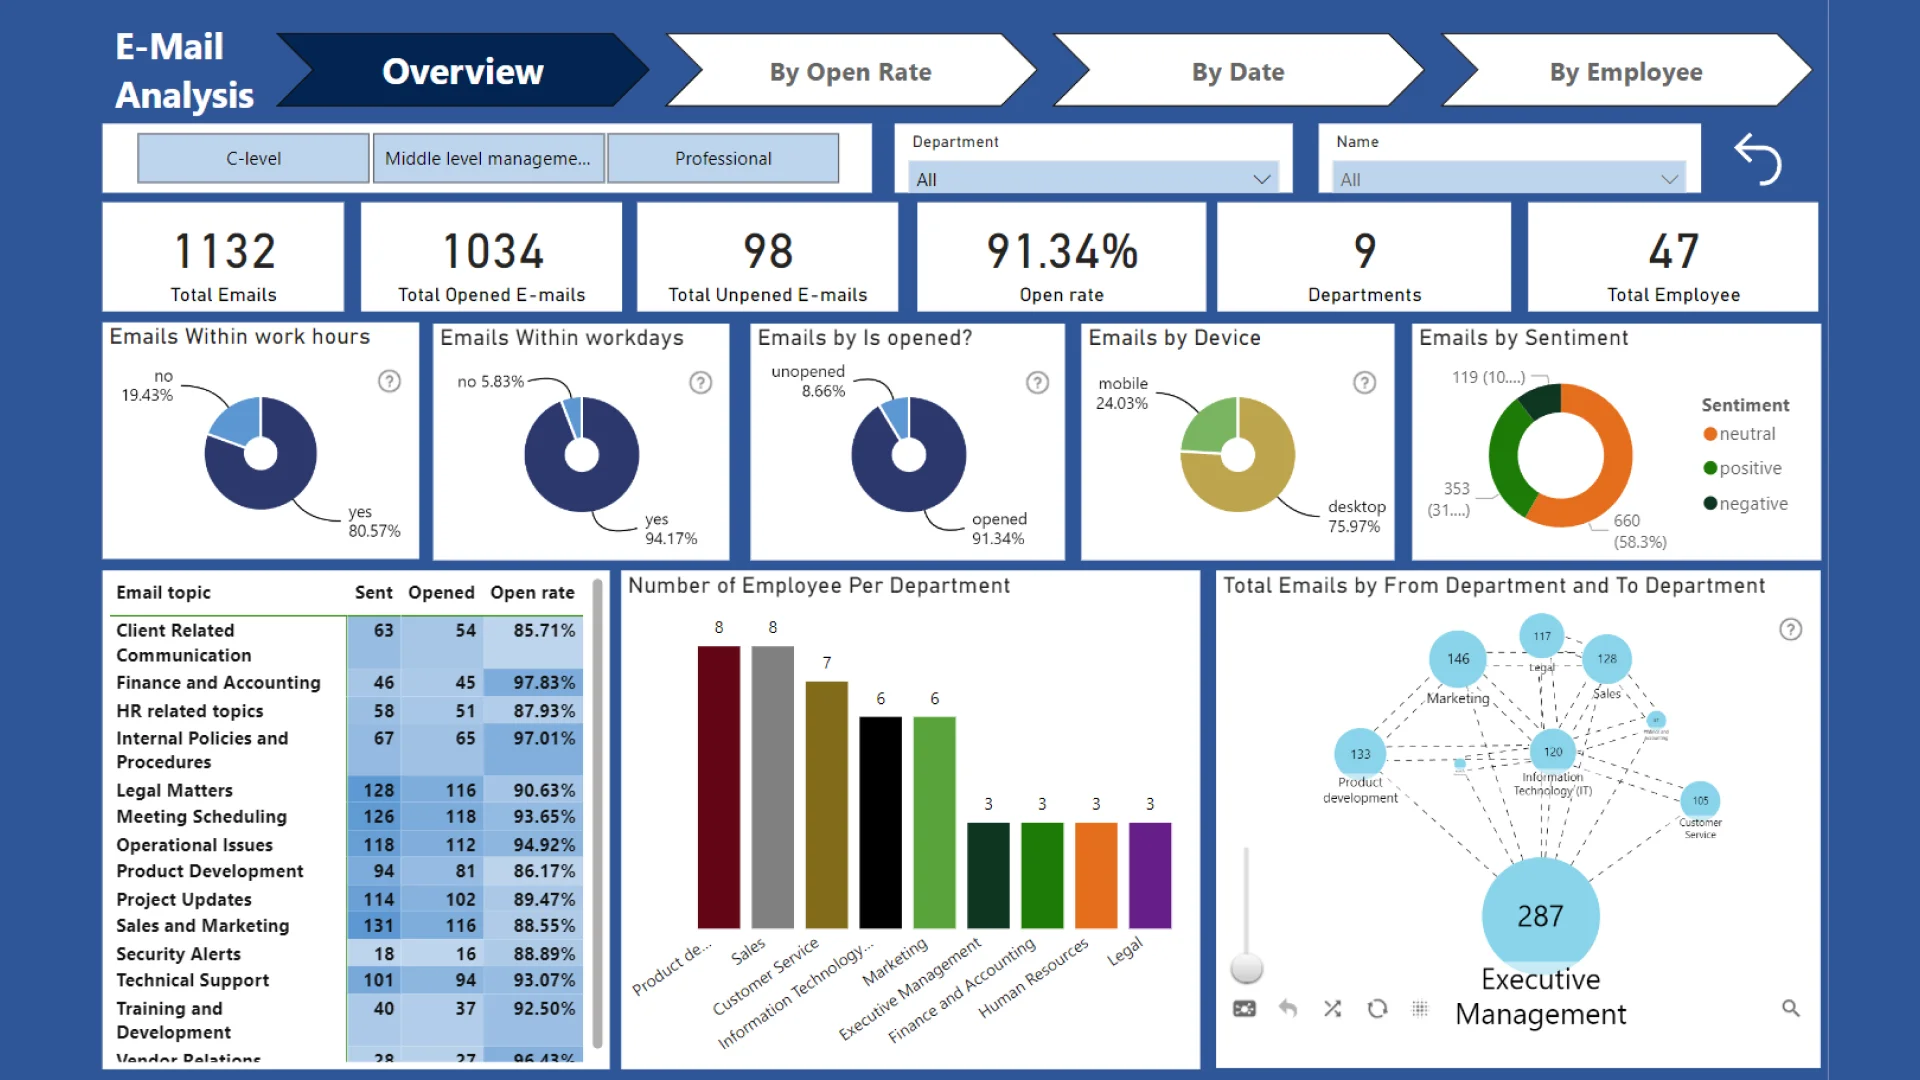The height and width of the screenshot is (1080, 1920).
Task: Click the green positive donut segment
Action: (x=1505, y=460)
